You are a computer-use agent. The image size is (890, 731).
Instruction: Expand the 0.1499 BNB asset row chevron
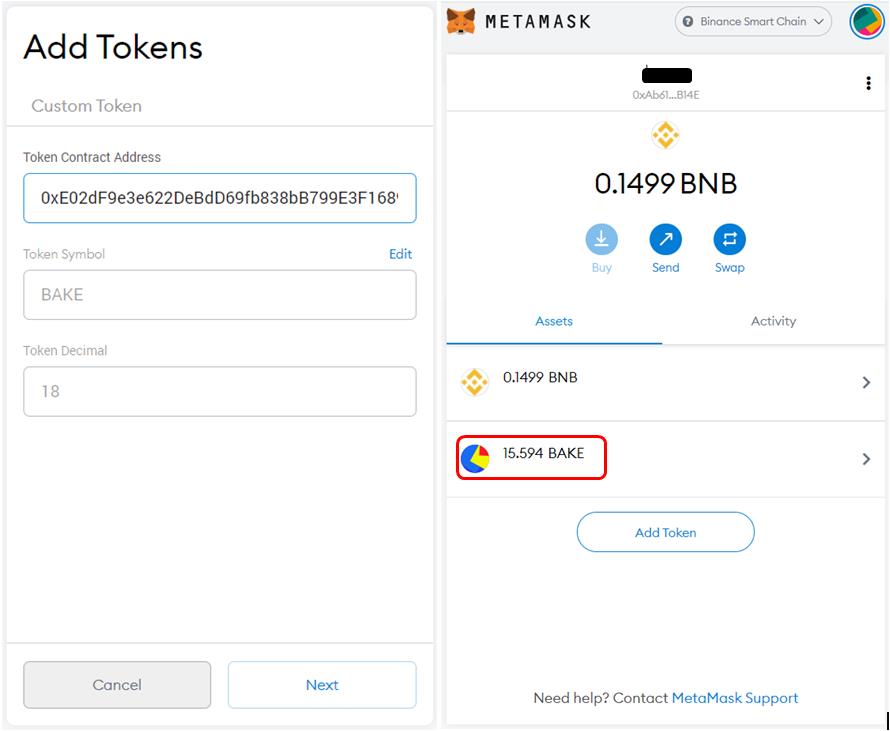866,382
